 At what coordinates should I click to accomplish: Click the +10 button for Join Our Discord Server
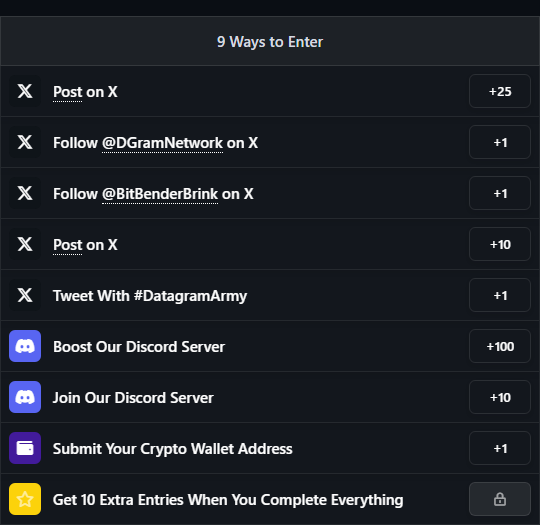[500, 397]
